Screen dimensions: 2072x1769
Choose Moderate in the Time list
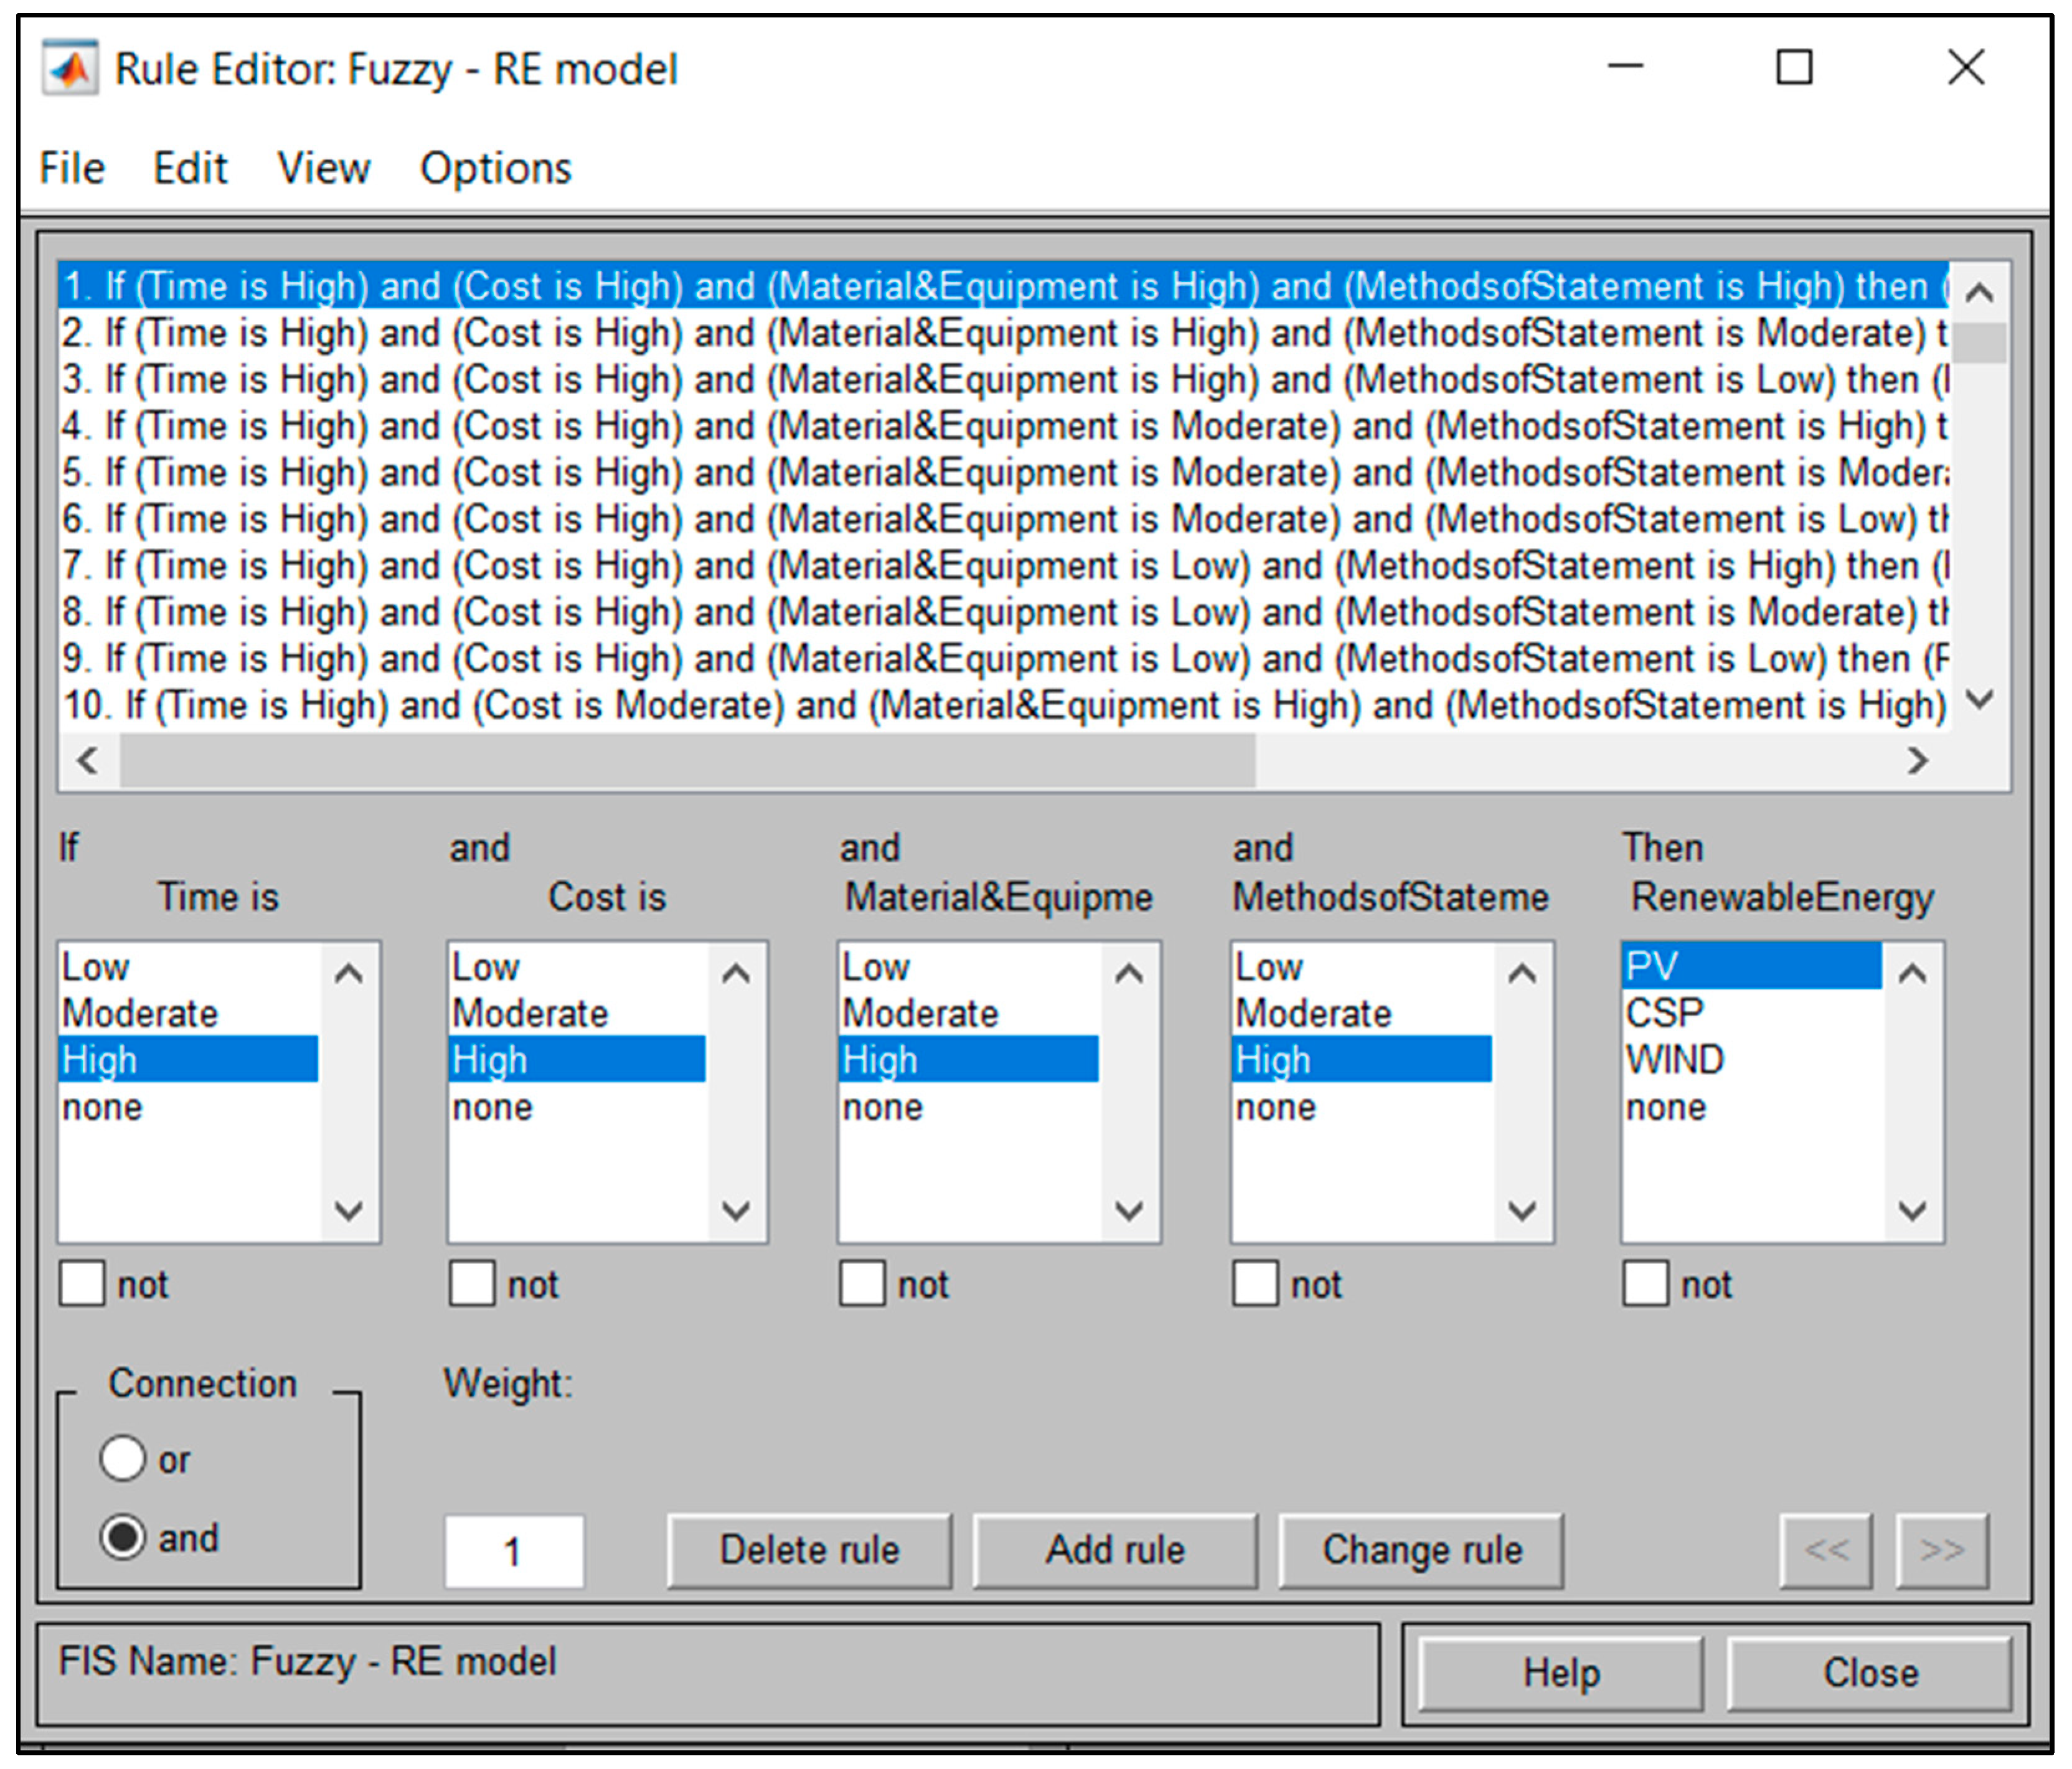coord(189,1013)
